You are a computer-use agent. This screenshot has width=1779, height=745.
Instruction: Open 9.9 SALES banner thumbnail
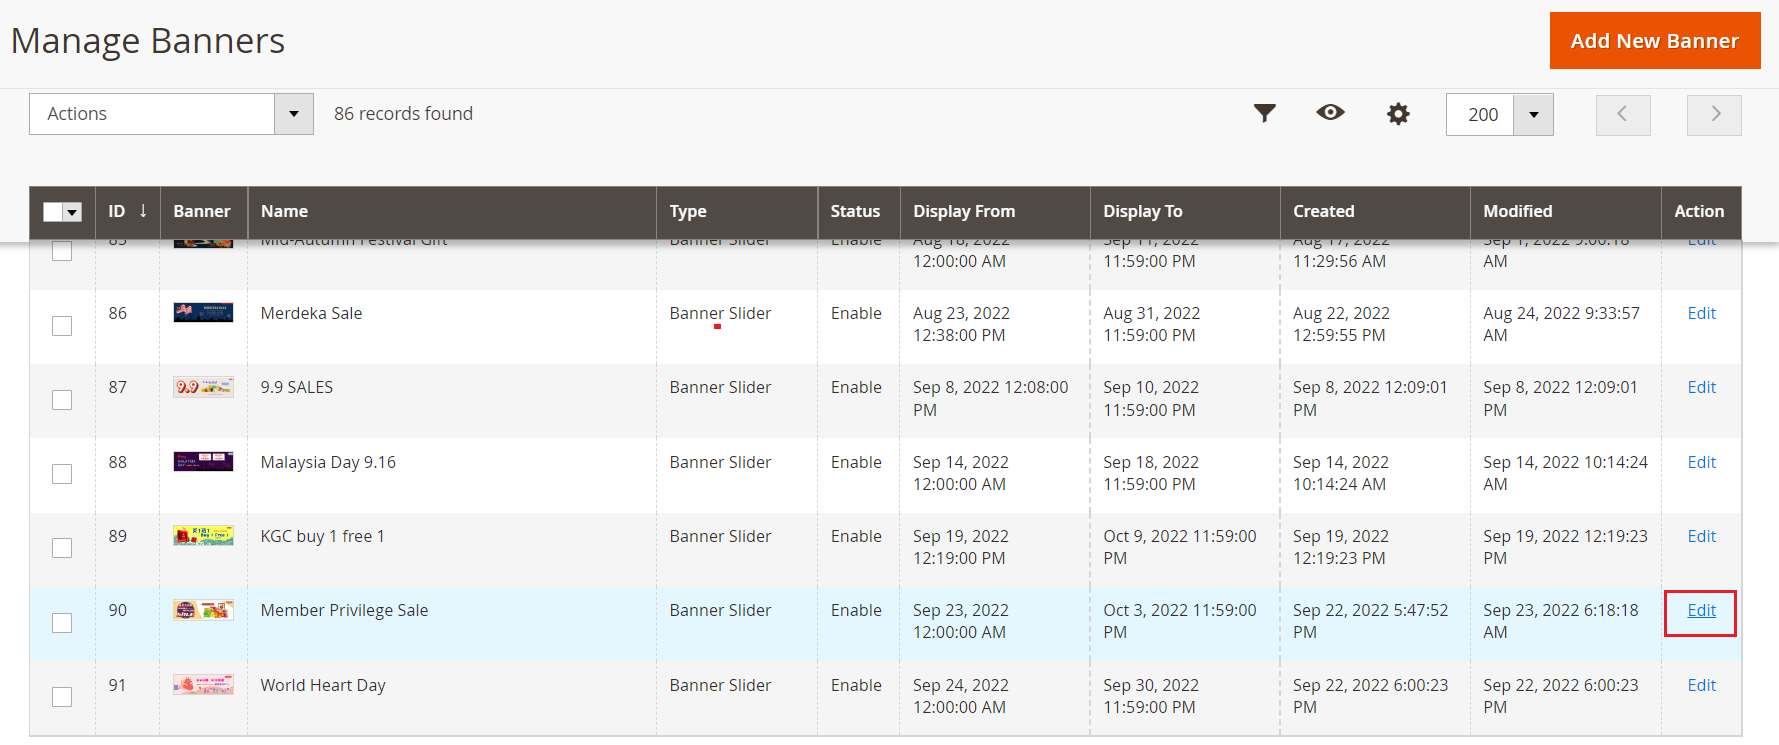(x=203, y=387)
